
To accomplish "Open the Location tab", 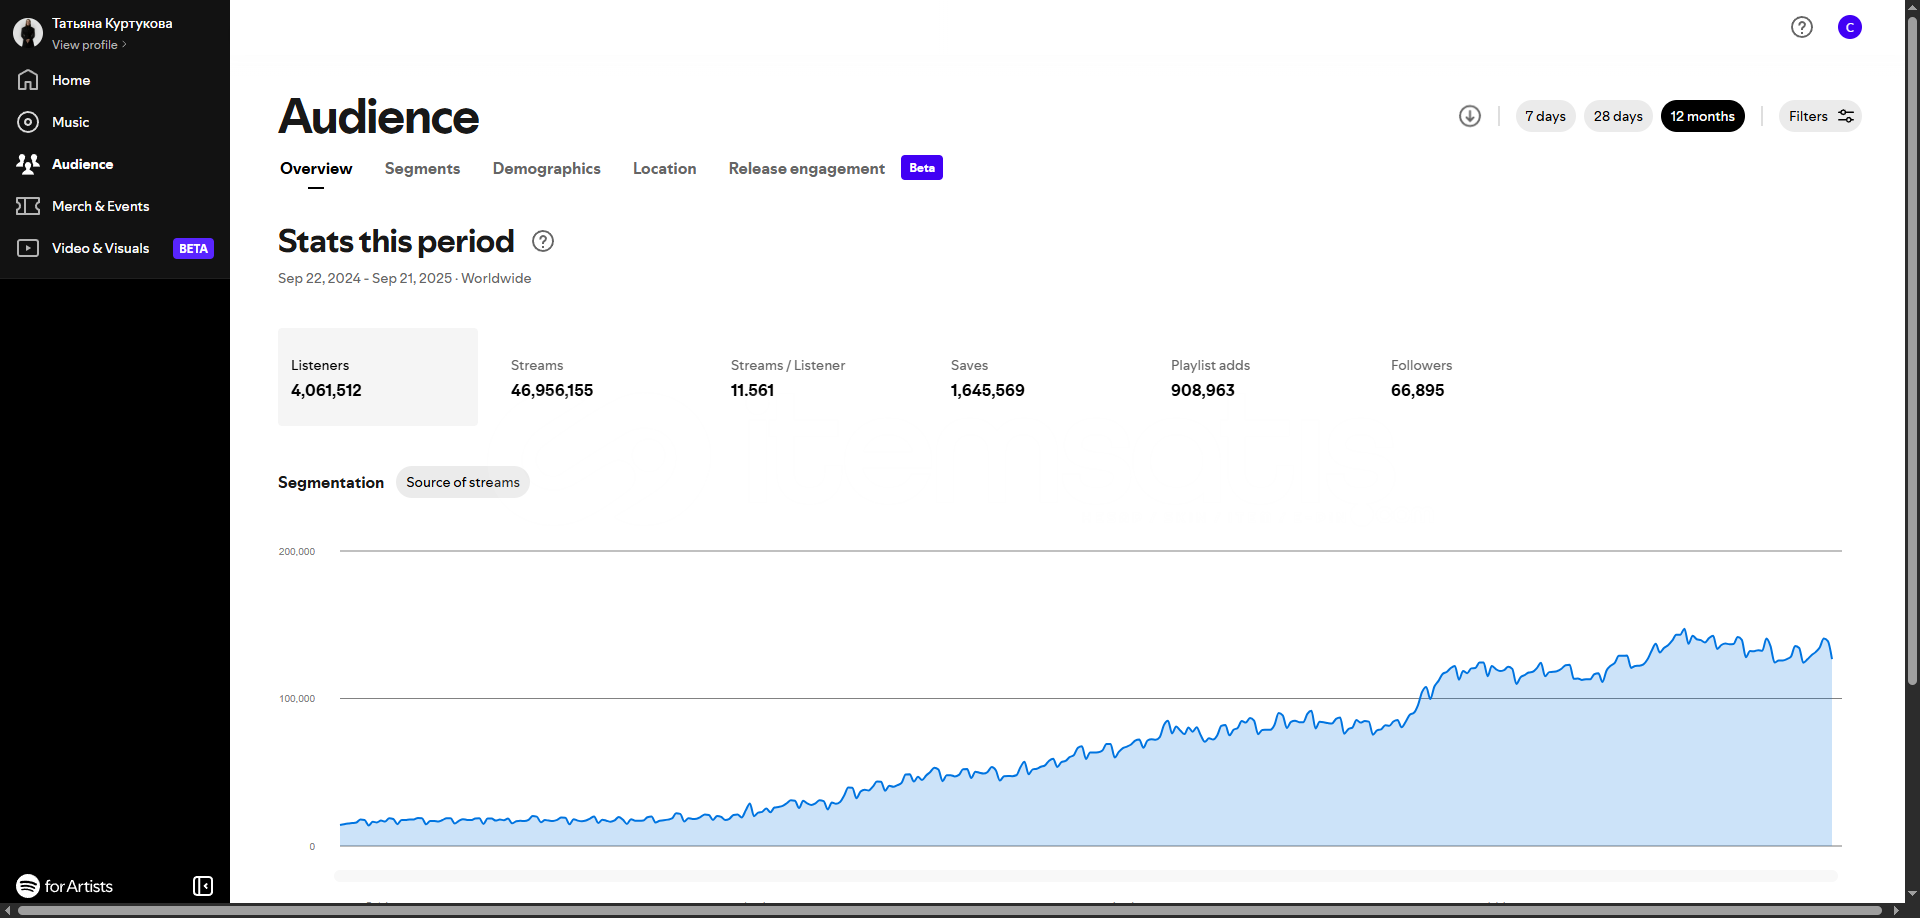I will click(664, 169).
